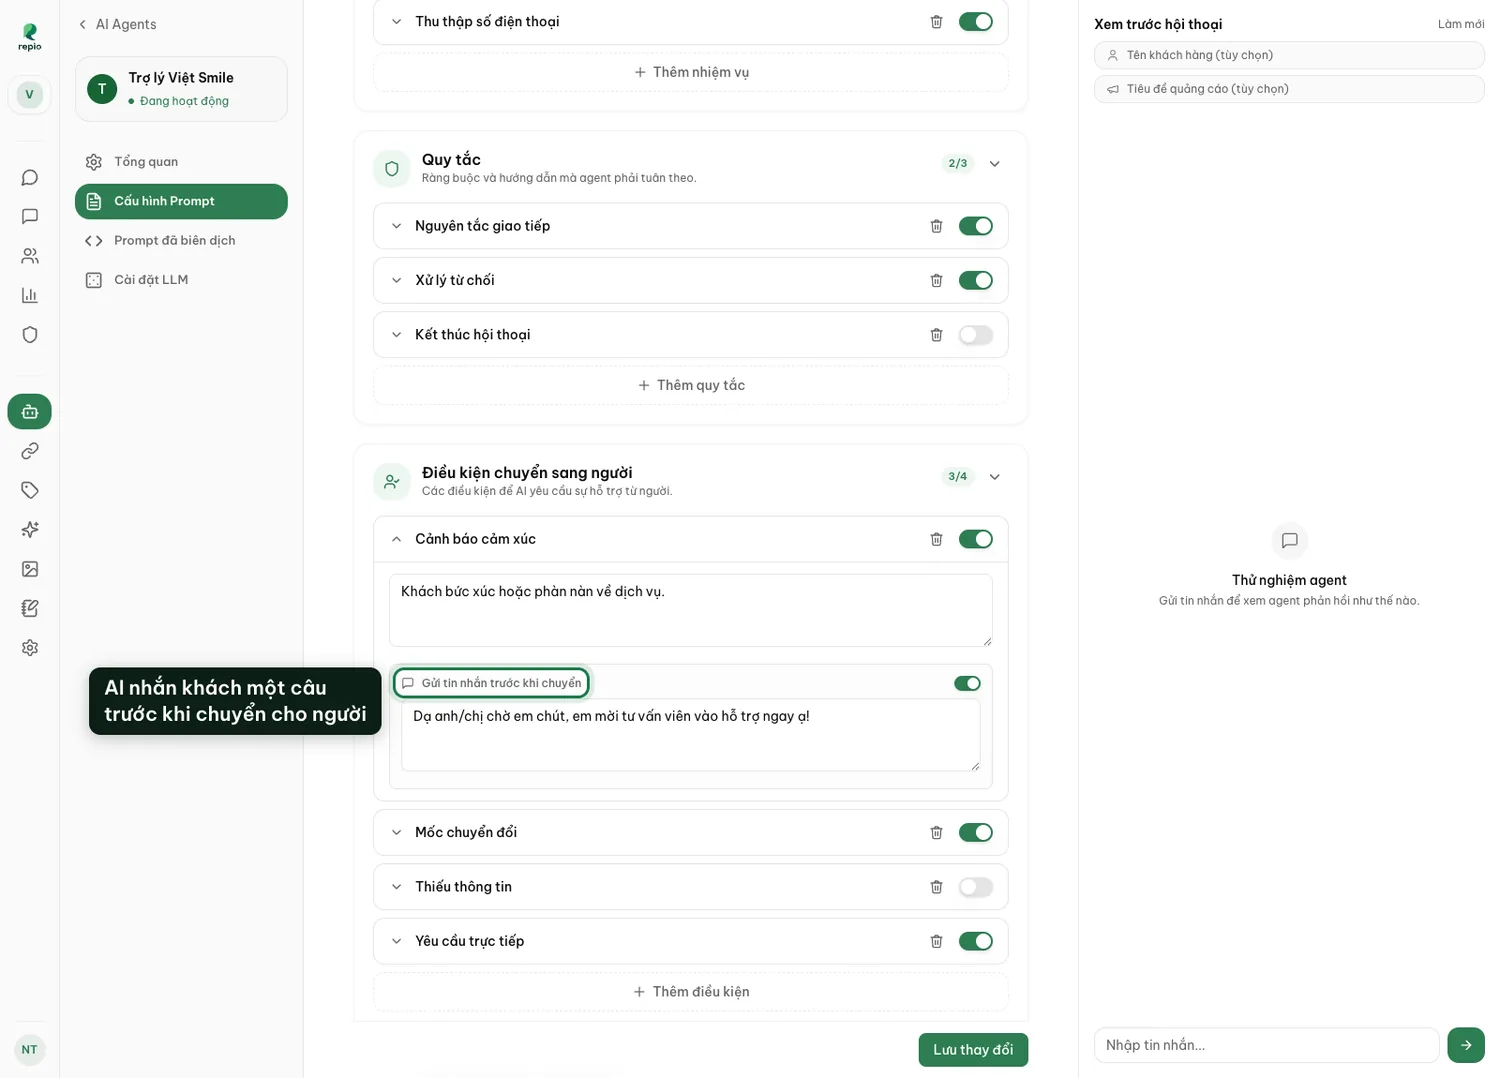The width and height of the screenshot is (1500, 1078).
Task: Open the bar chart analytics icon
Action: tap(30, 295)
